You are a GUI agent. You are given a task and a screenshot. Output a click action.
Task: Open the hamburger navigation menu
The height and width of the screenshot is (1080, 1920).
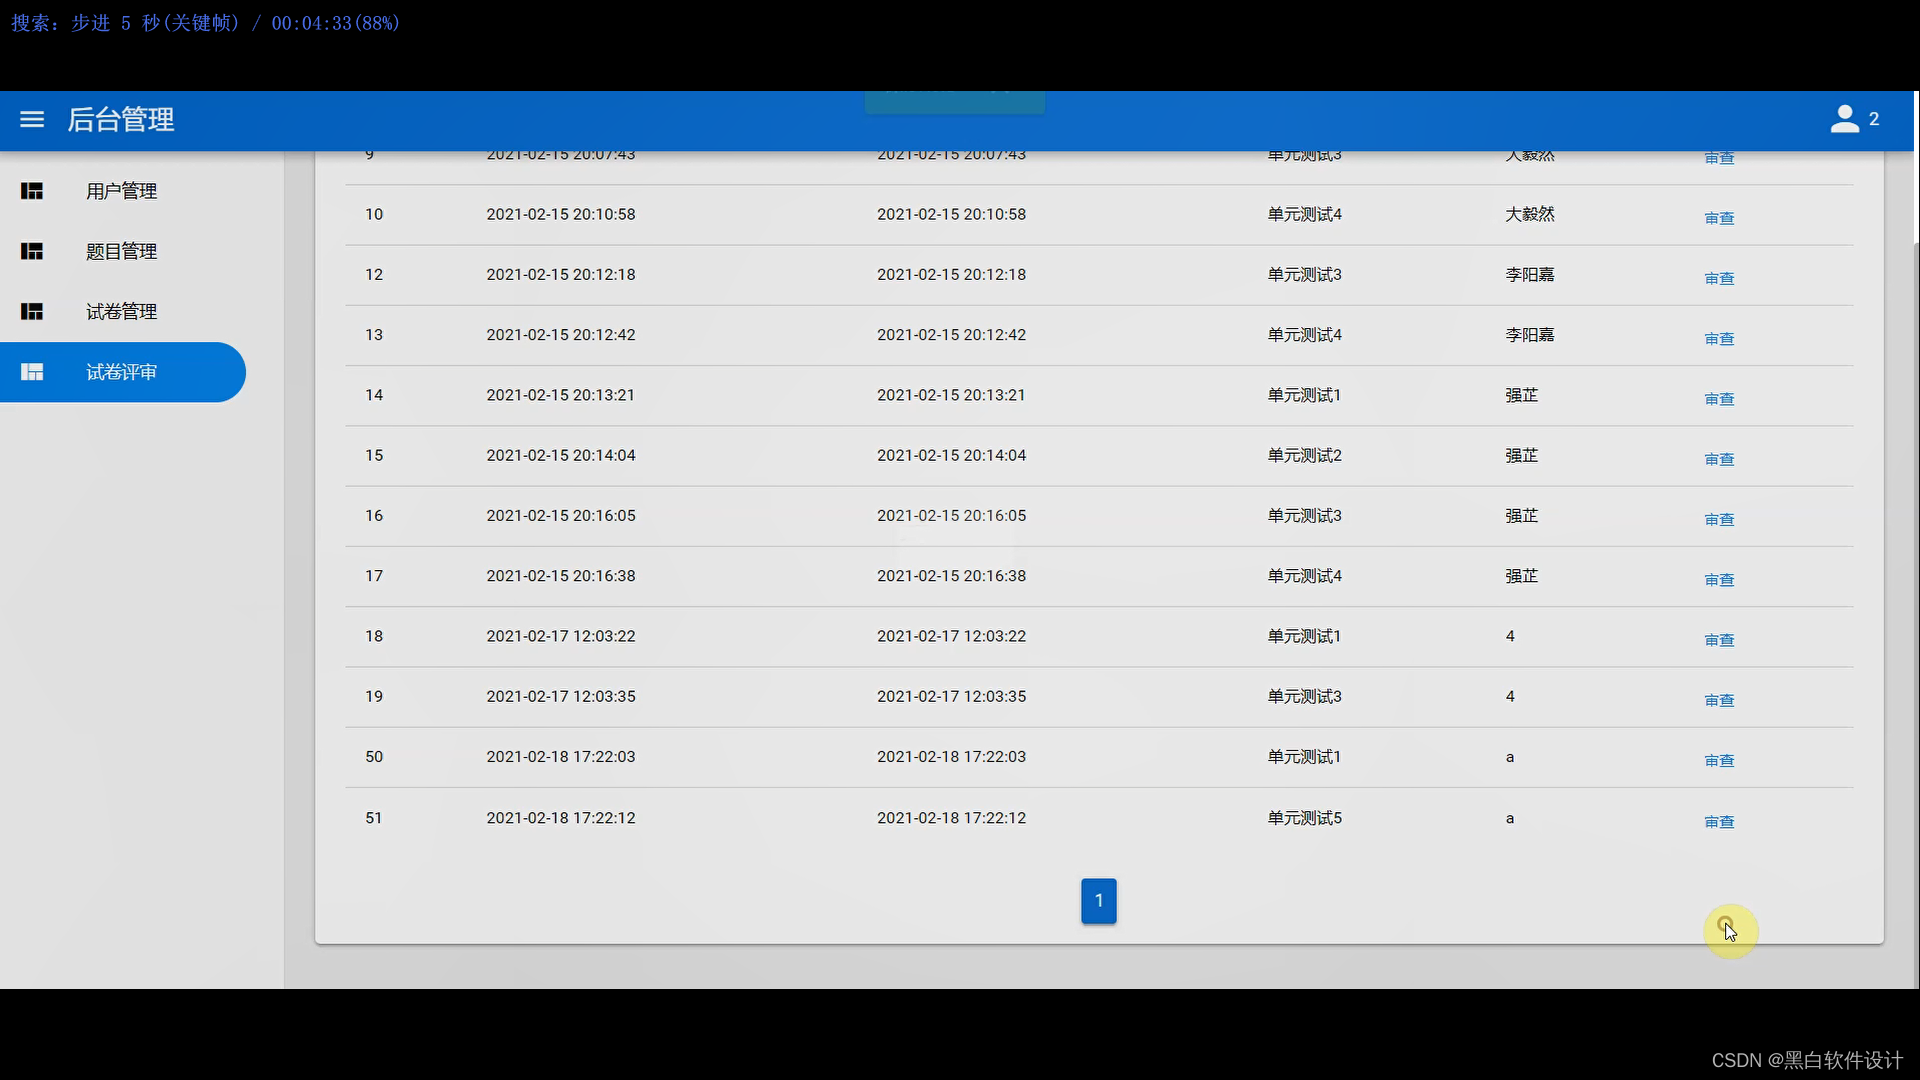point(32,120)
